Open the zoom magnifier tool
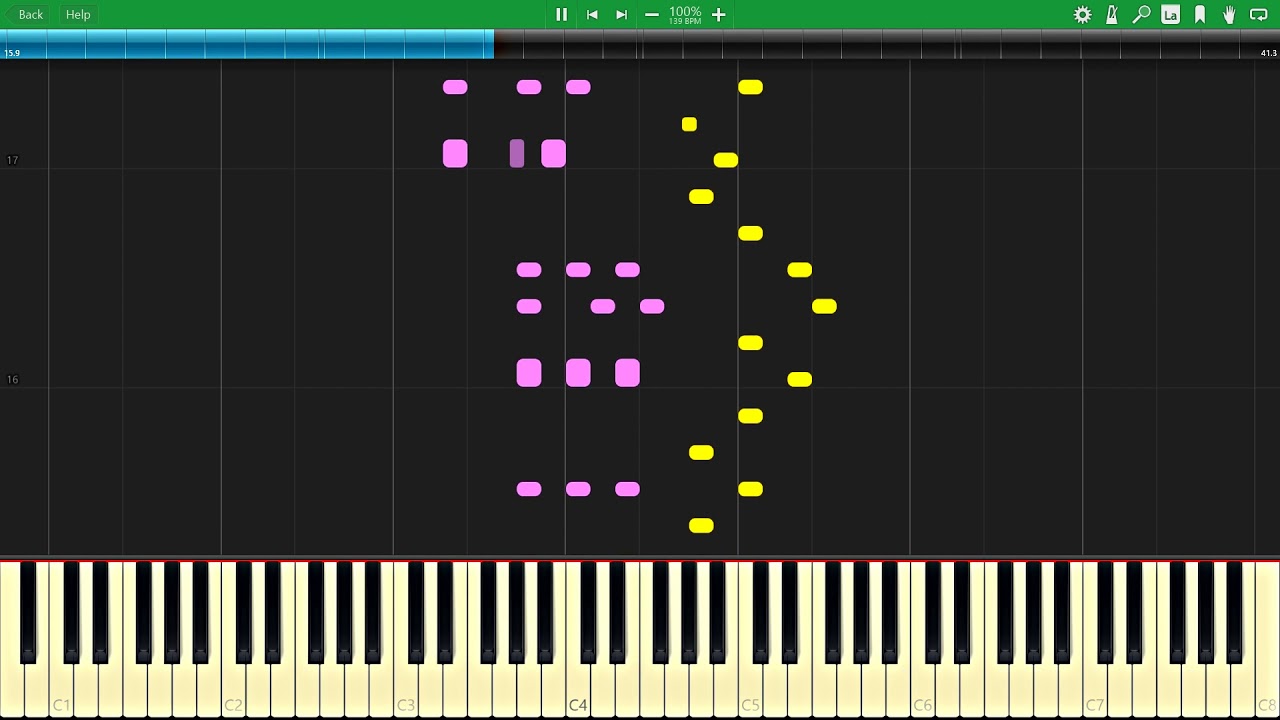 click(1141, 14)
